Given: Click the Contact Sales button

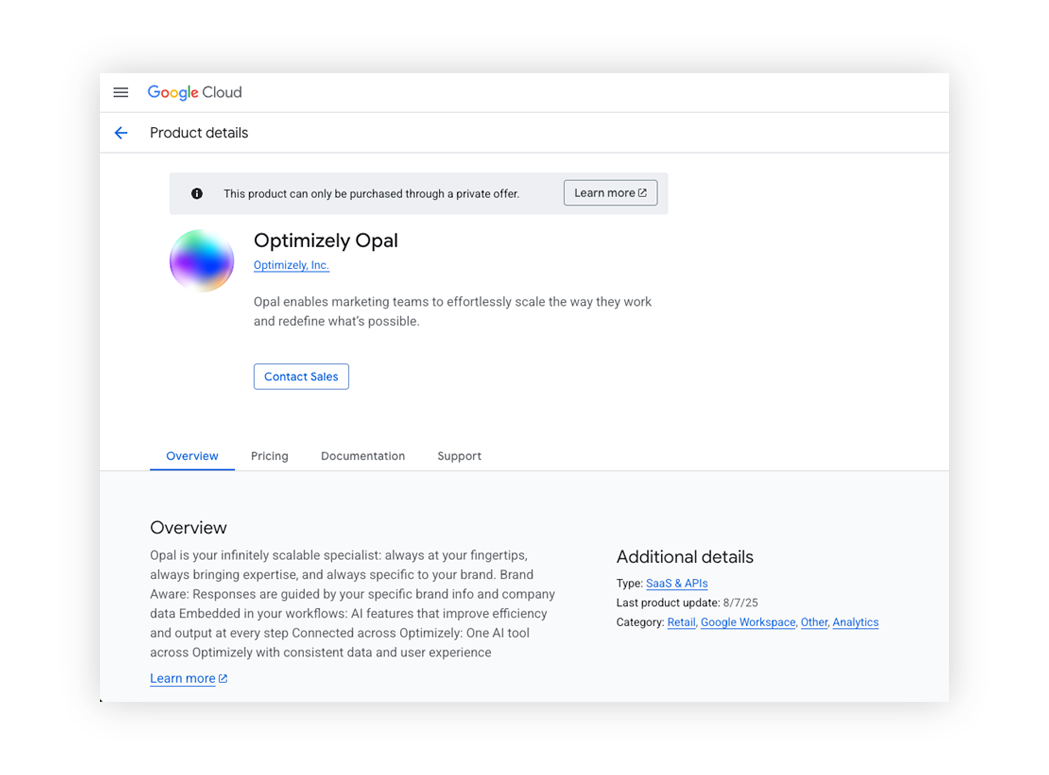Looking at the screenshot, I should 301,377.
